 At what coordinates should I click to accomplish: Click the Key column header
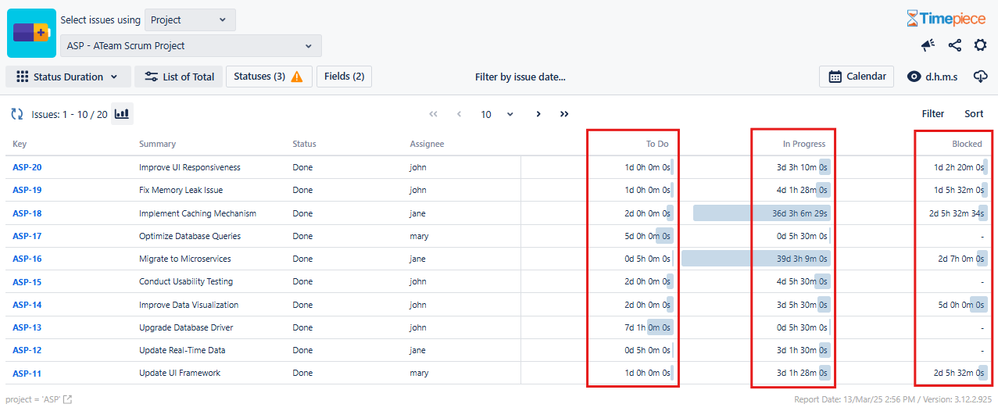(19, 144)
